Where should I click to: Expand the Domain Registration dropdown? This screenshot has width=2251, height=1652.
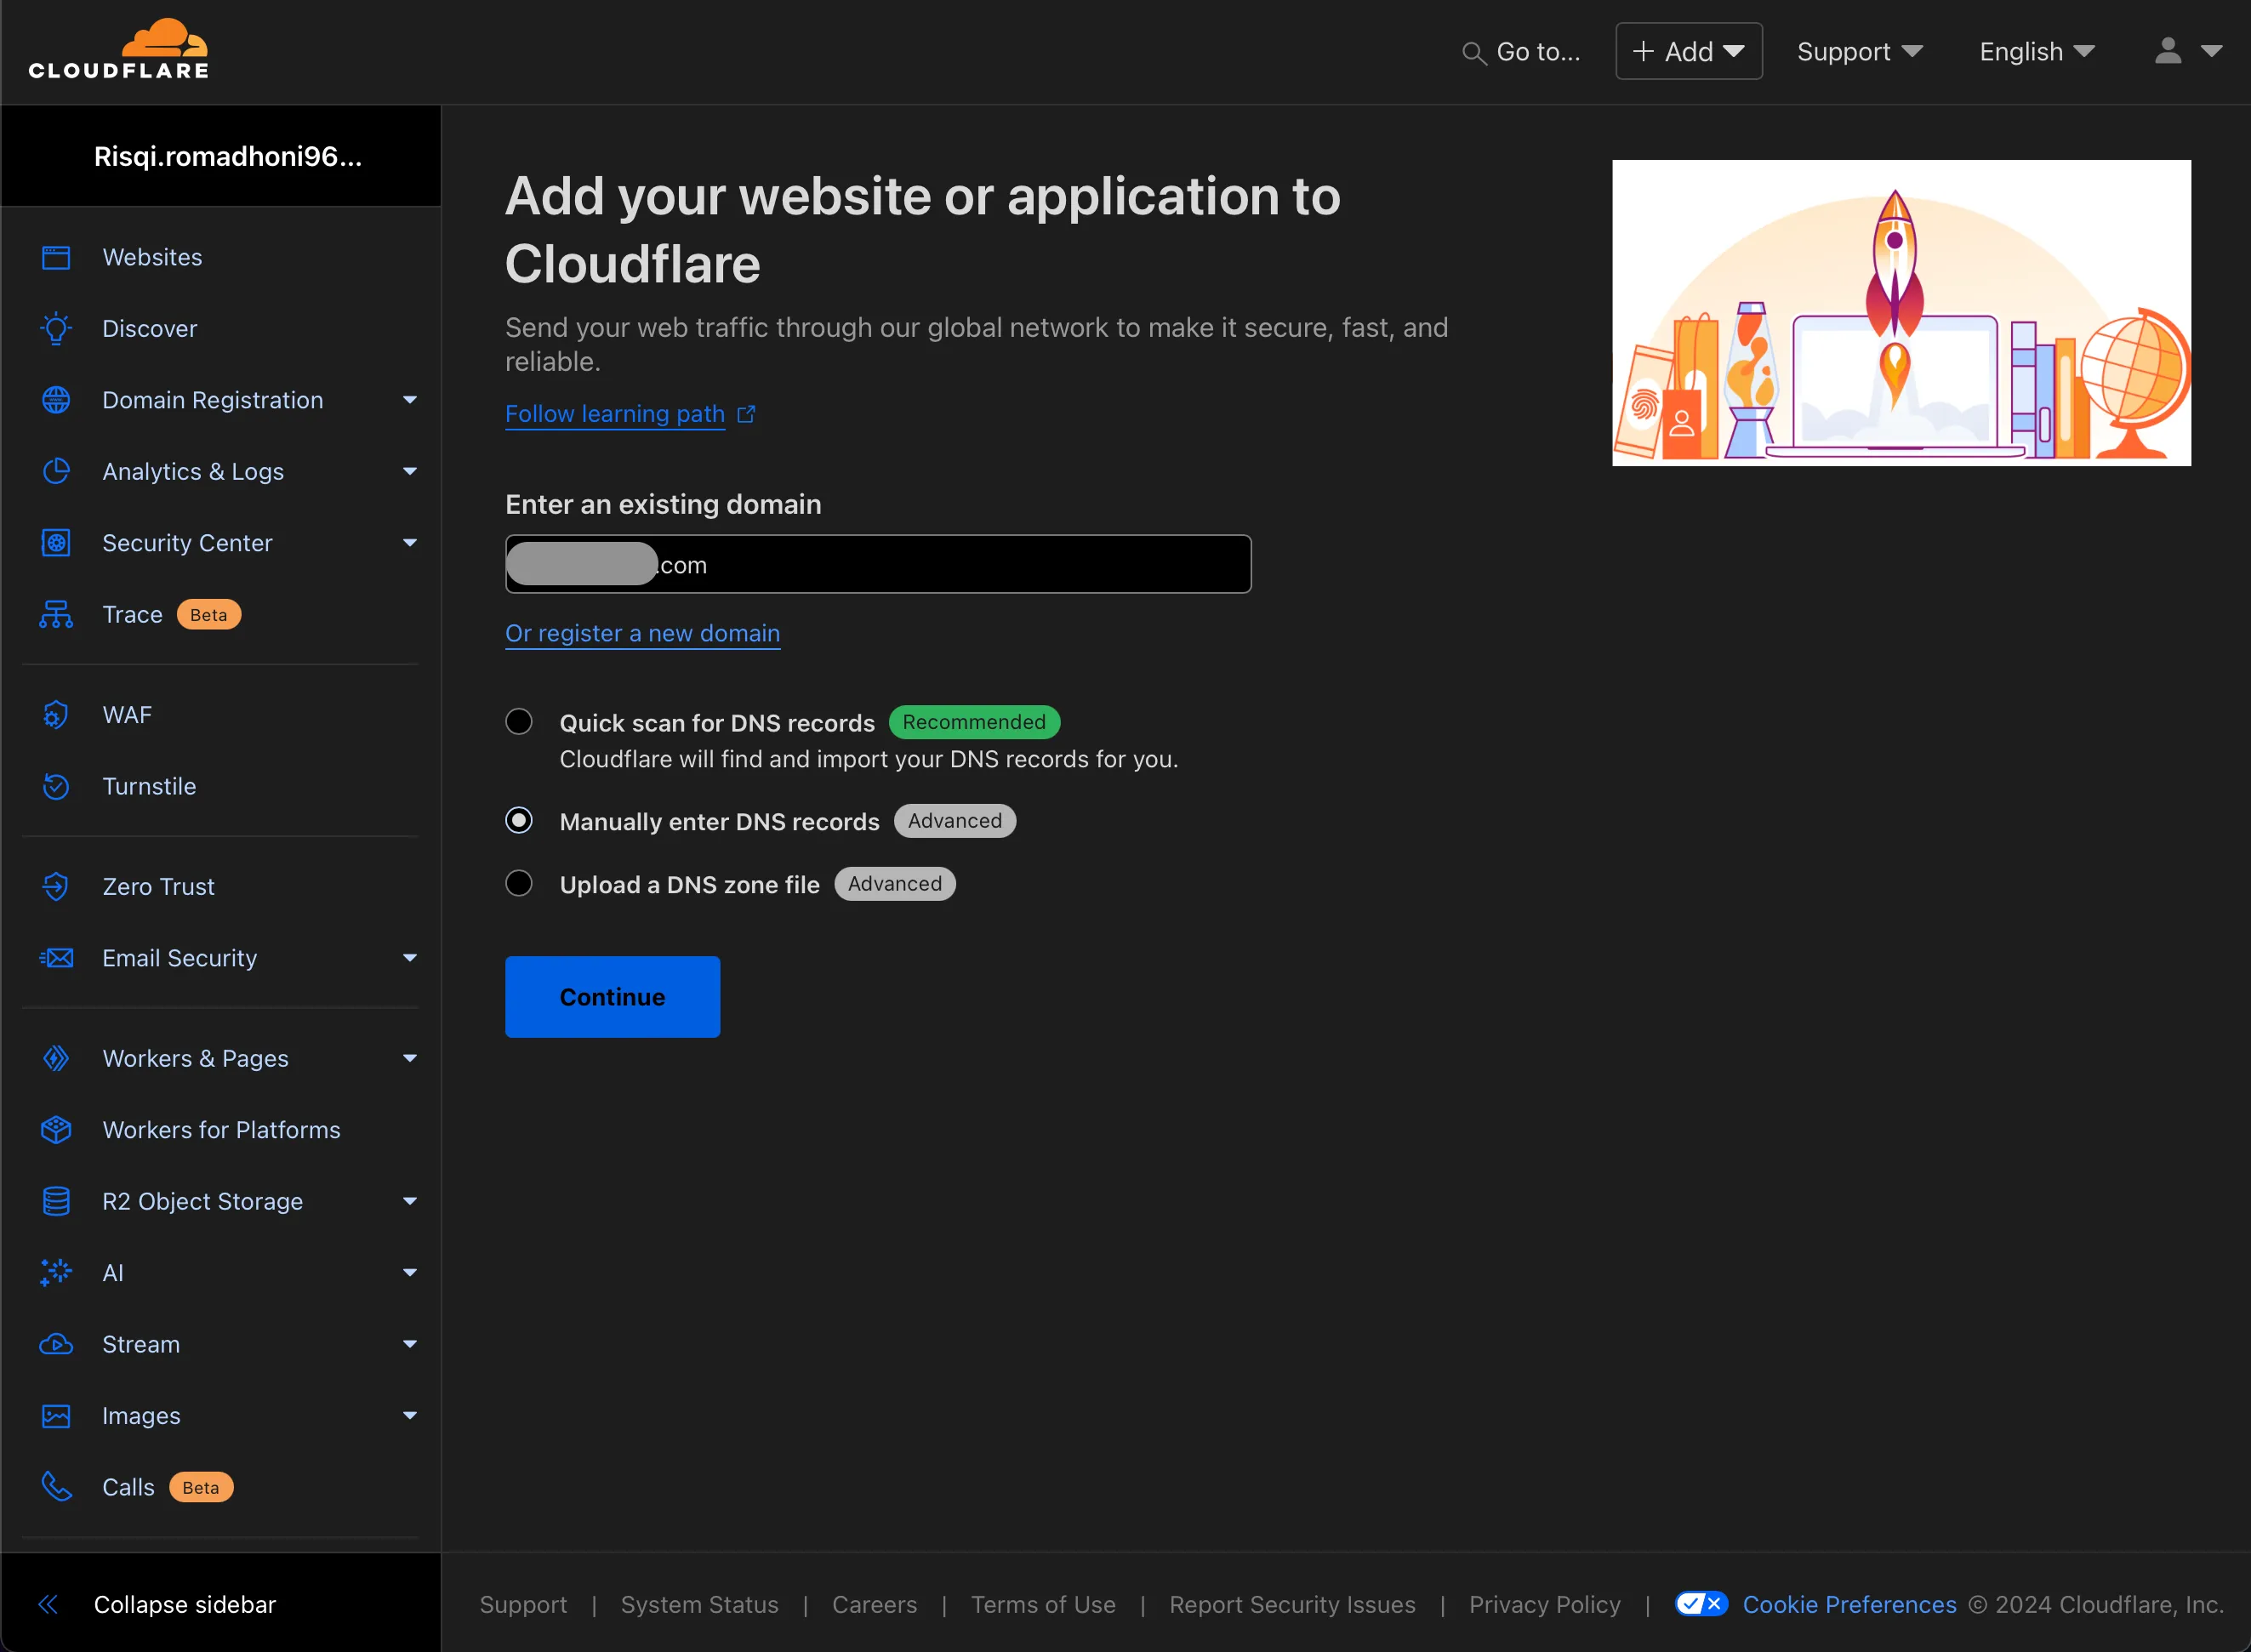(x=407, y=399)
